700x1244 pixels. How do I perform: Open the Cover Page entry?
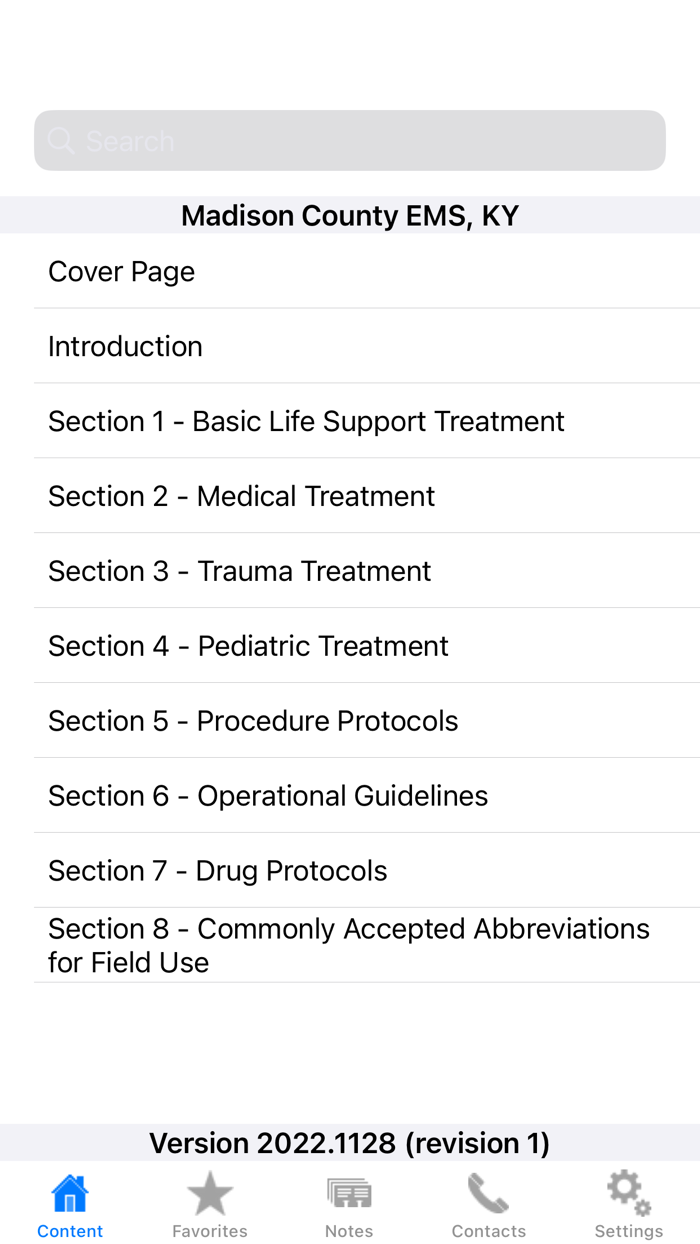(x=350, y=270)
